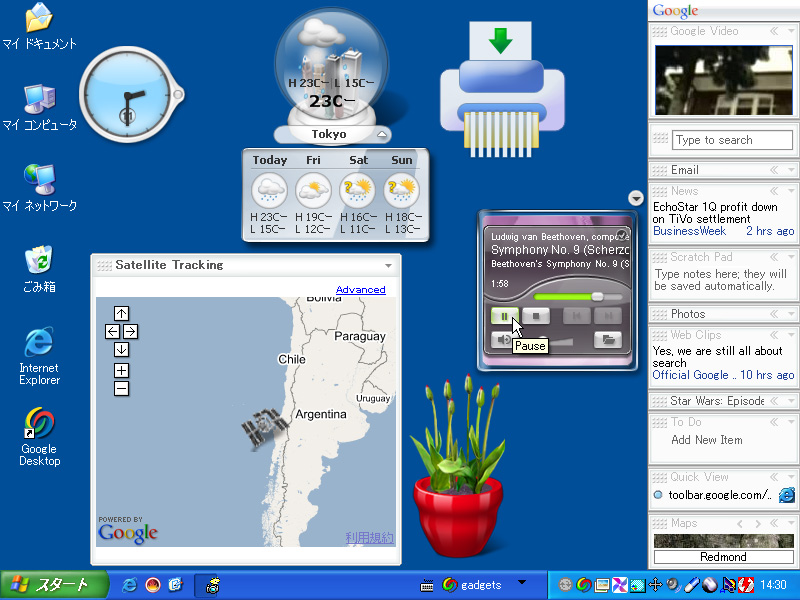Image resolution: width=800 pixels, height=600 pixels.
Task: Open the ごみ箱 recycle bin icon
Action: (x=39, y=269)
